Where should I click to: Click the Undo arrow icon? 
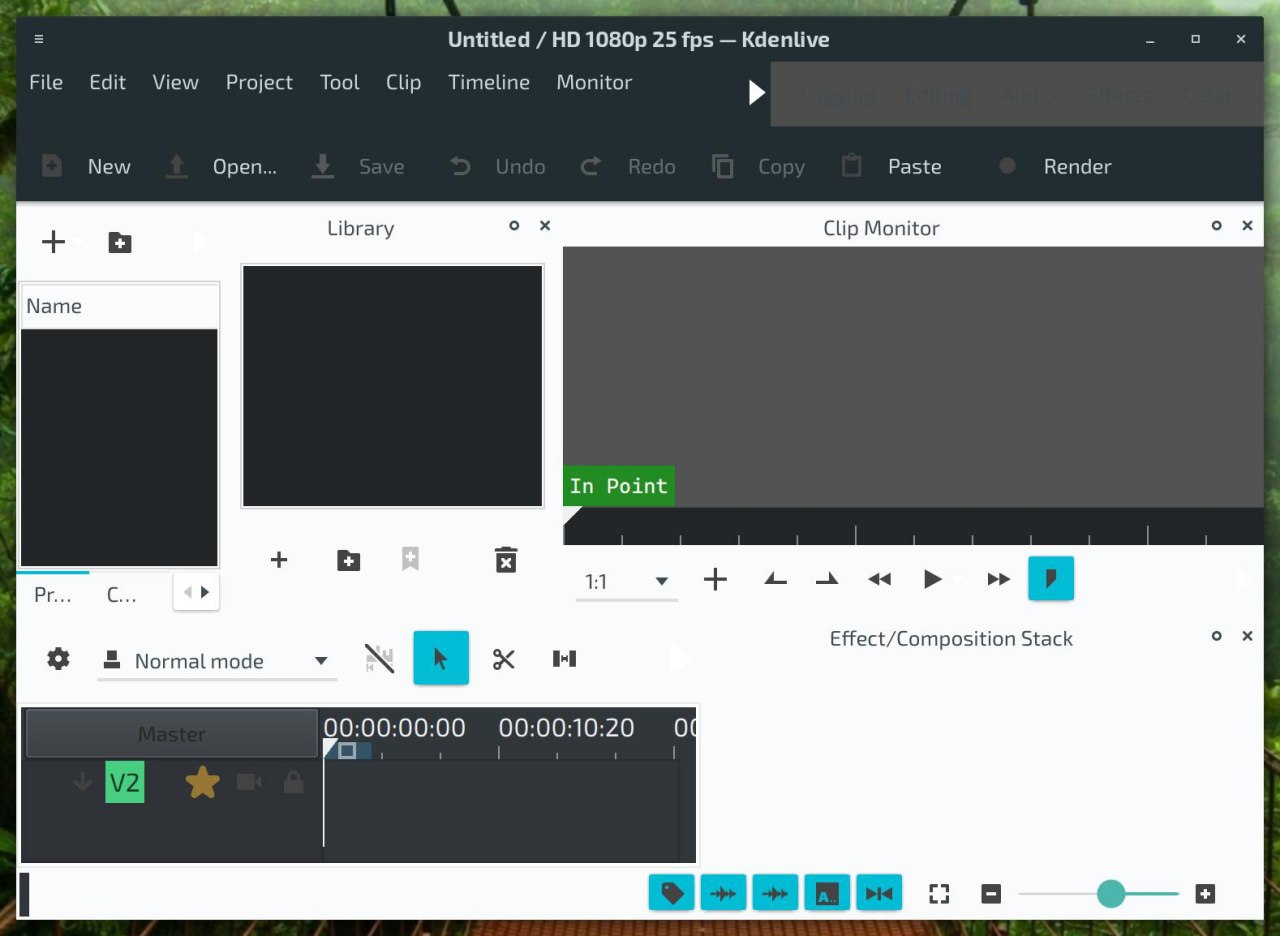(460, 166)
